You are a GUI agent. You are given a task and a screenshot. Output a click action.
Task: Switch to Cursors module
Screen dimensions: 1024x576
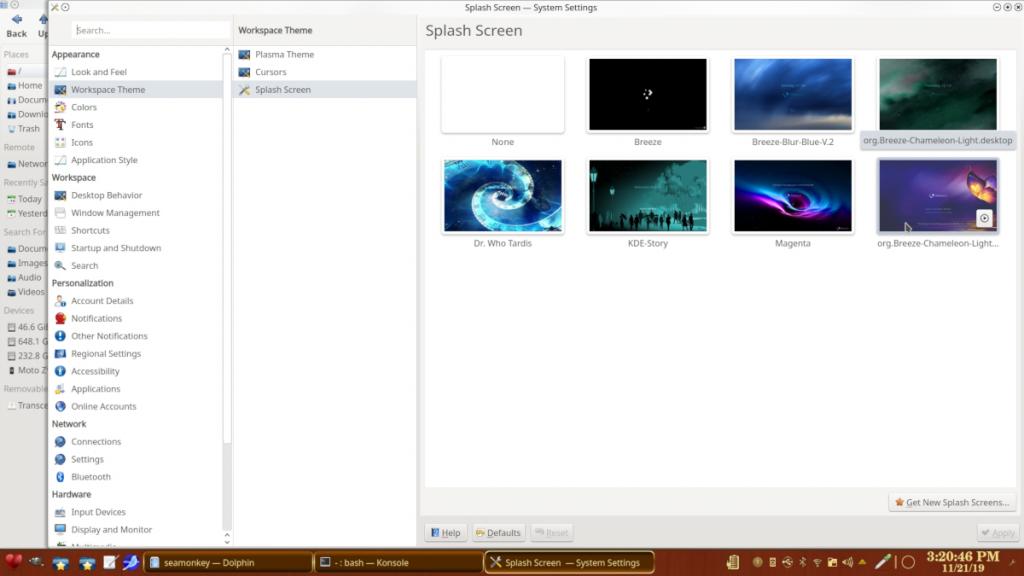pos(270,72)
